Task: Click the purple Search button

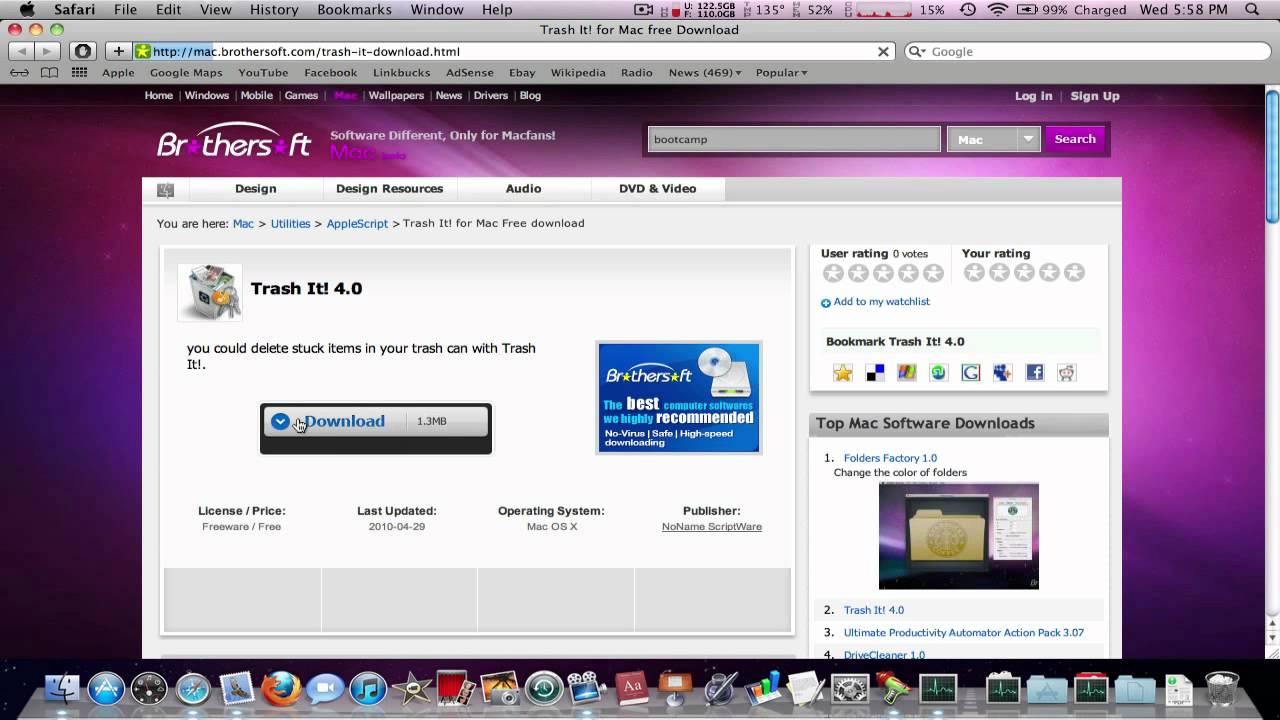Action: point(1075,139)
